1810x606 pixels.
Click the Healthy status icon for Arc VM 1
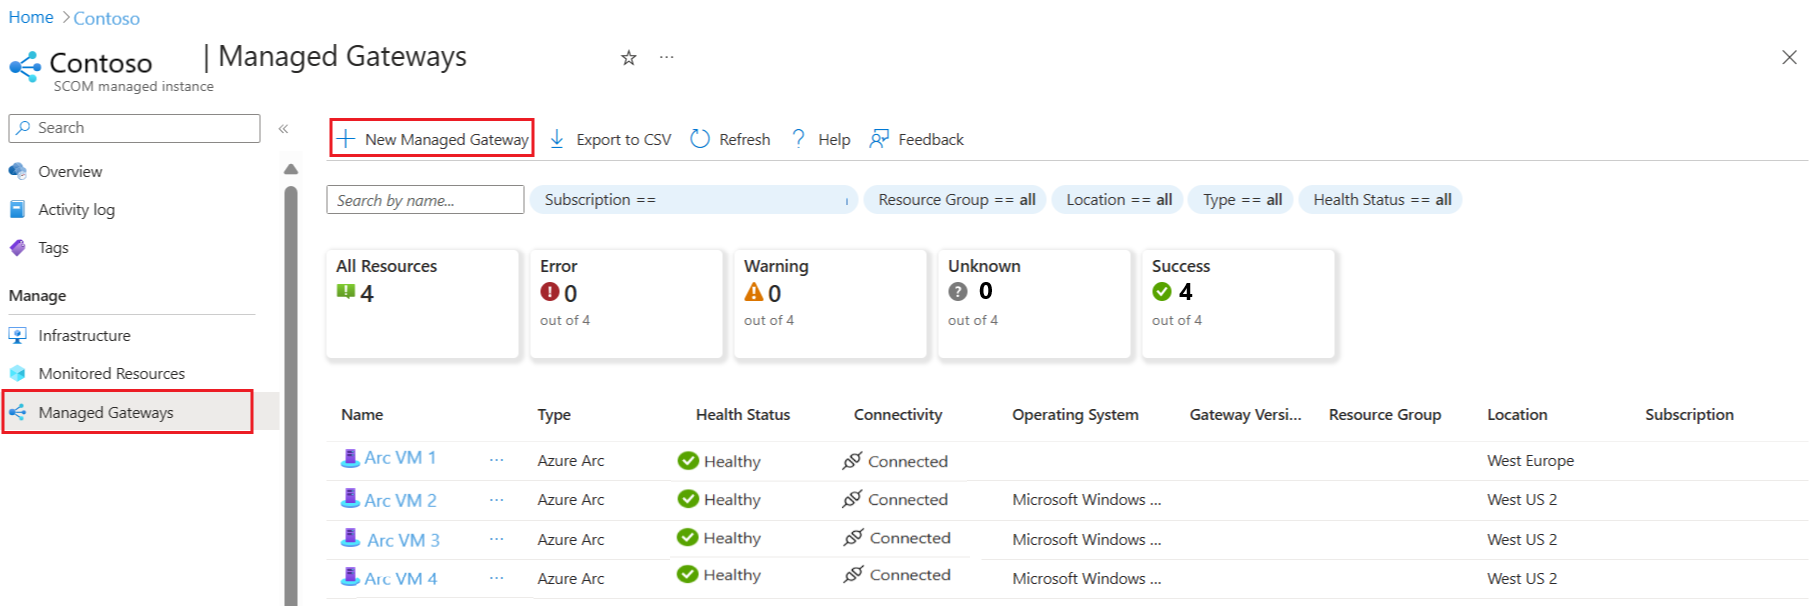688,460
